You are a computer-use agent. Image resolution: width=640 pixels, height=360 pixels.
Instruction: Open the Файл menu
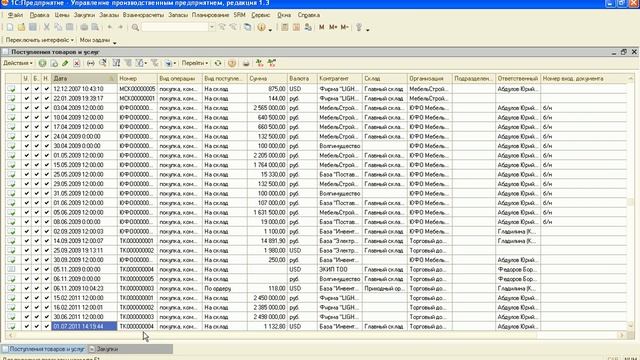click(15, 15)
